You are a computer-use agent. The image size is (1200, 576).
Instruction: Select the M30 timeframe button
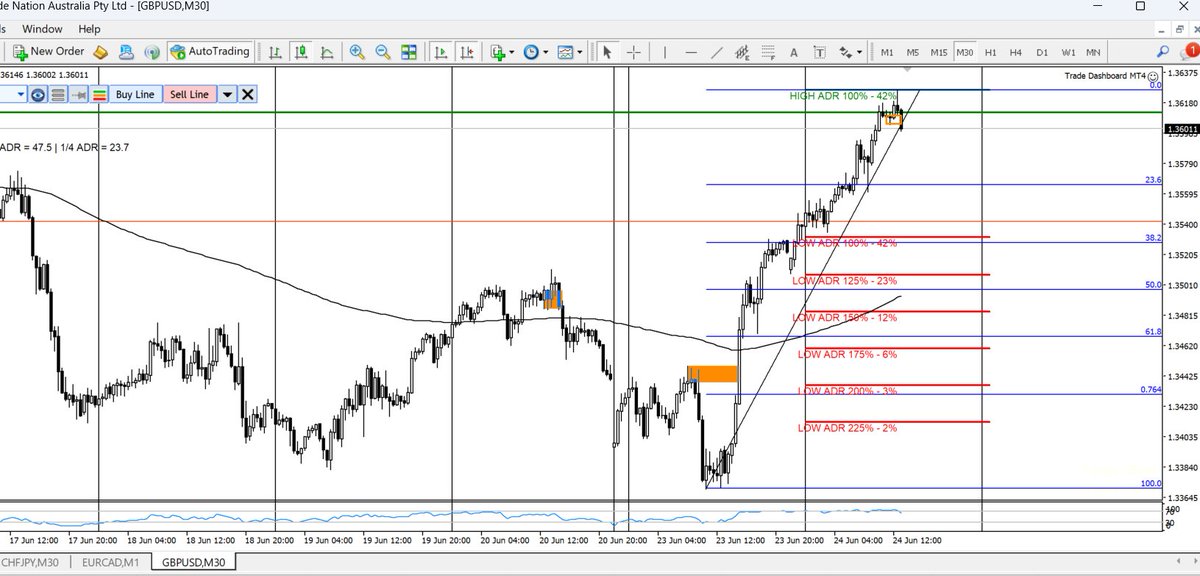point(965,51)
